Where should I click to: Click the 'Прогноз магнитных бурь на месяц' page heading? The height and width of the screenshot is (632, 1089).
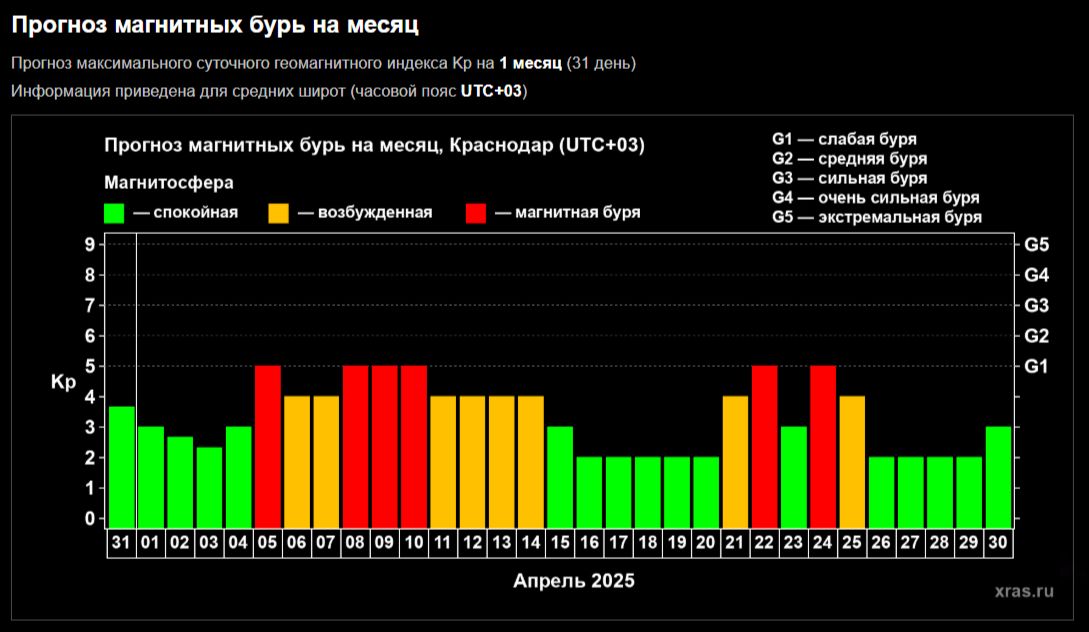215,22
